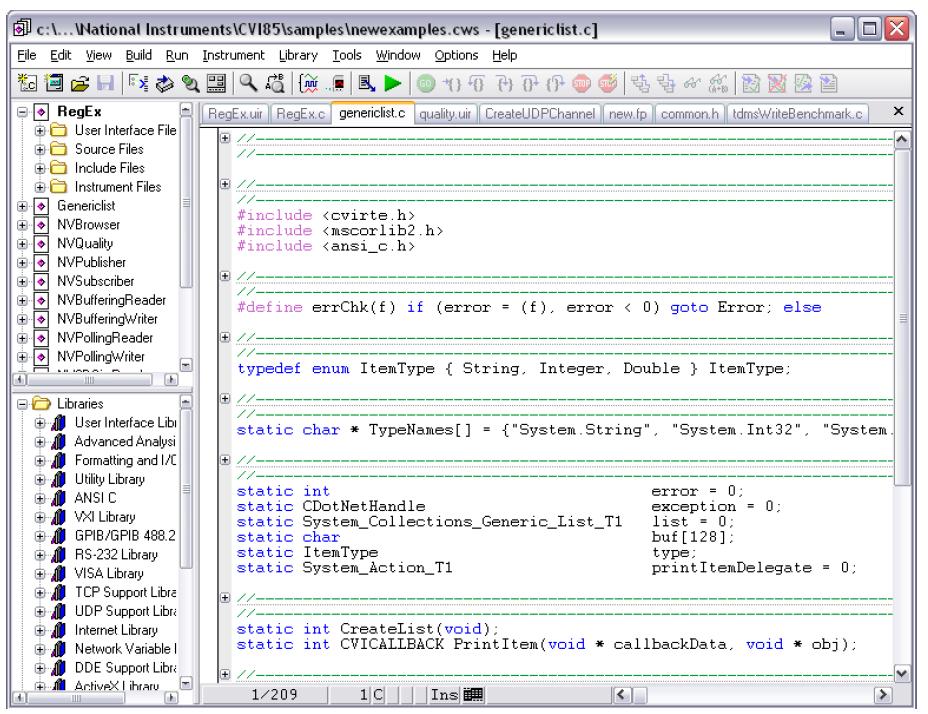The height and width of the screenshot is (714, 928).
Task: Click the new user interface file icon
Action: tap(54, 83)
